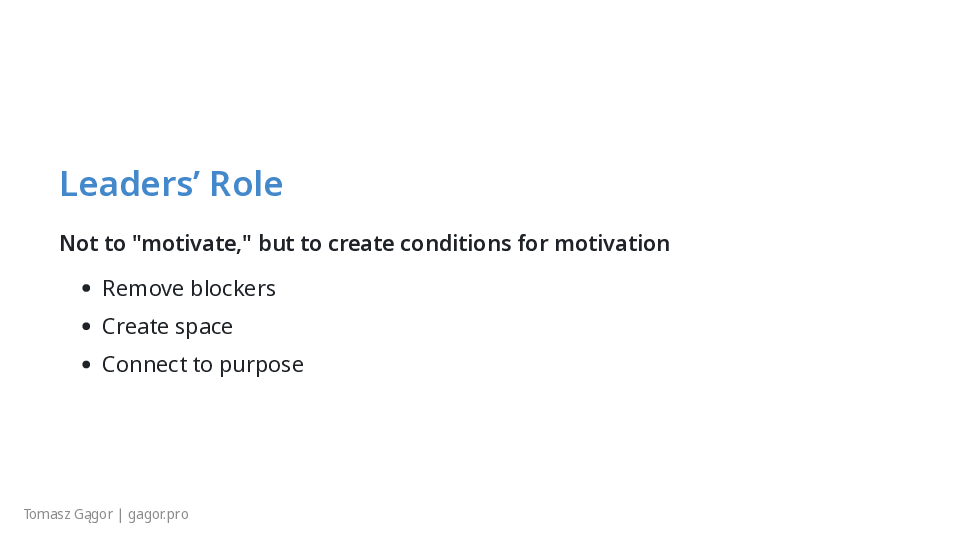
Task: Click the quoted word "motivate," in bold line
Action: click(192, 243)
